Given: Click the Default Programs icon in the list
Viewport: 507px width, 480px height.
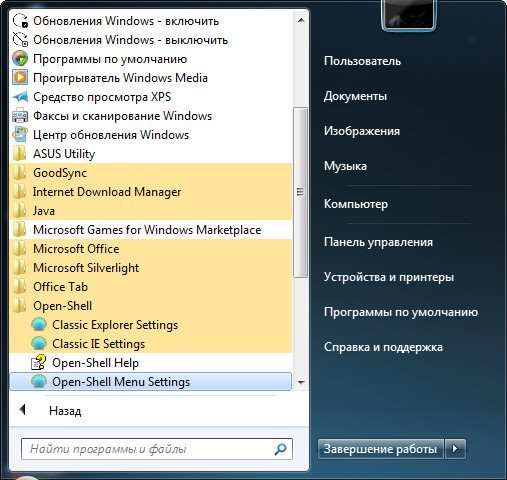Looking at the screenshot, I should click(x=20, y=59).
